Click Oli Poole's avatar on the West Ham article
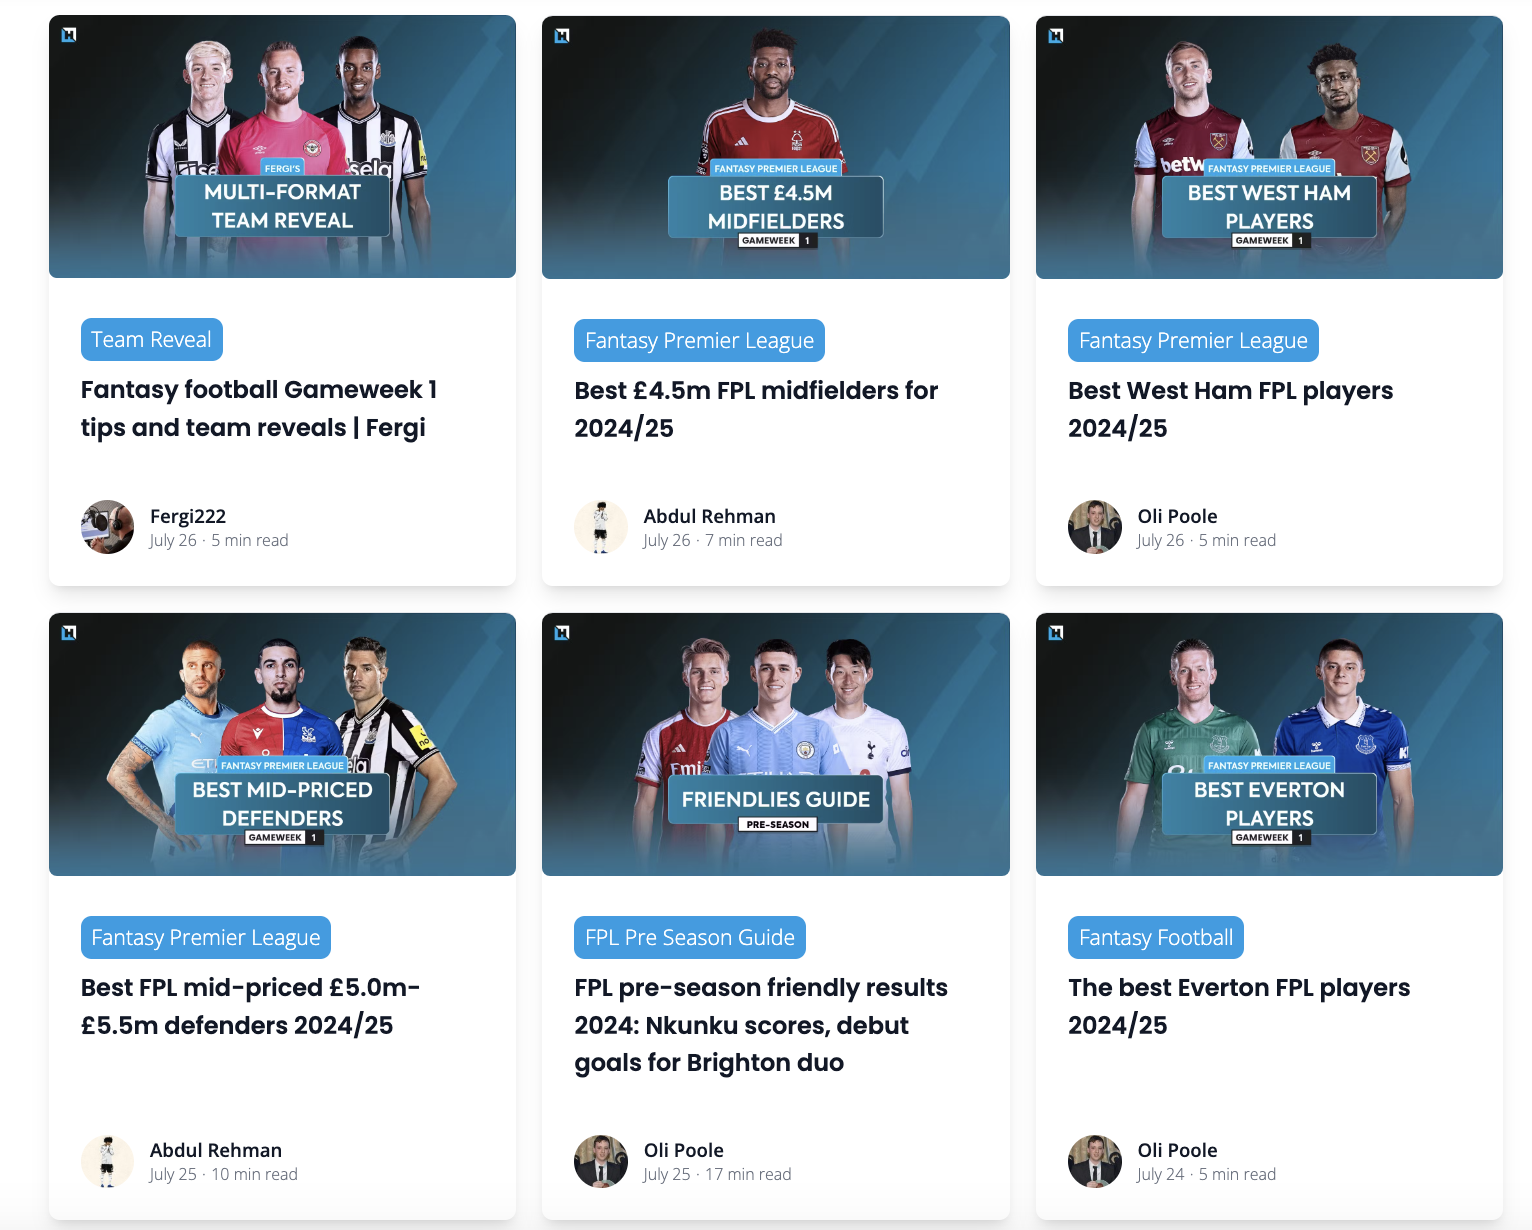 point(1095,527)
